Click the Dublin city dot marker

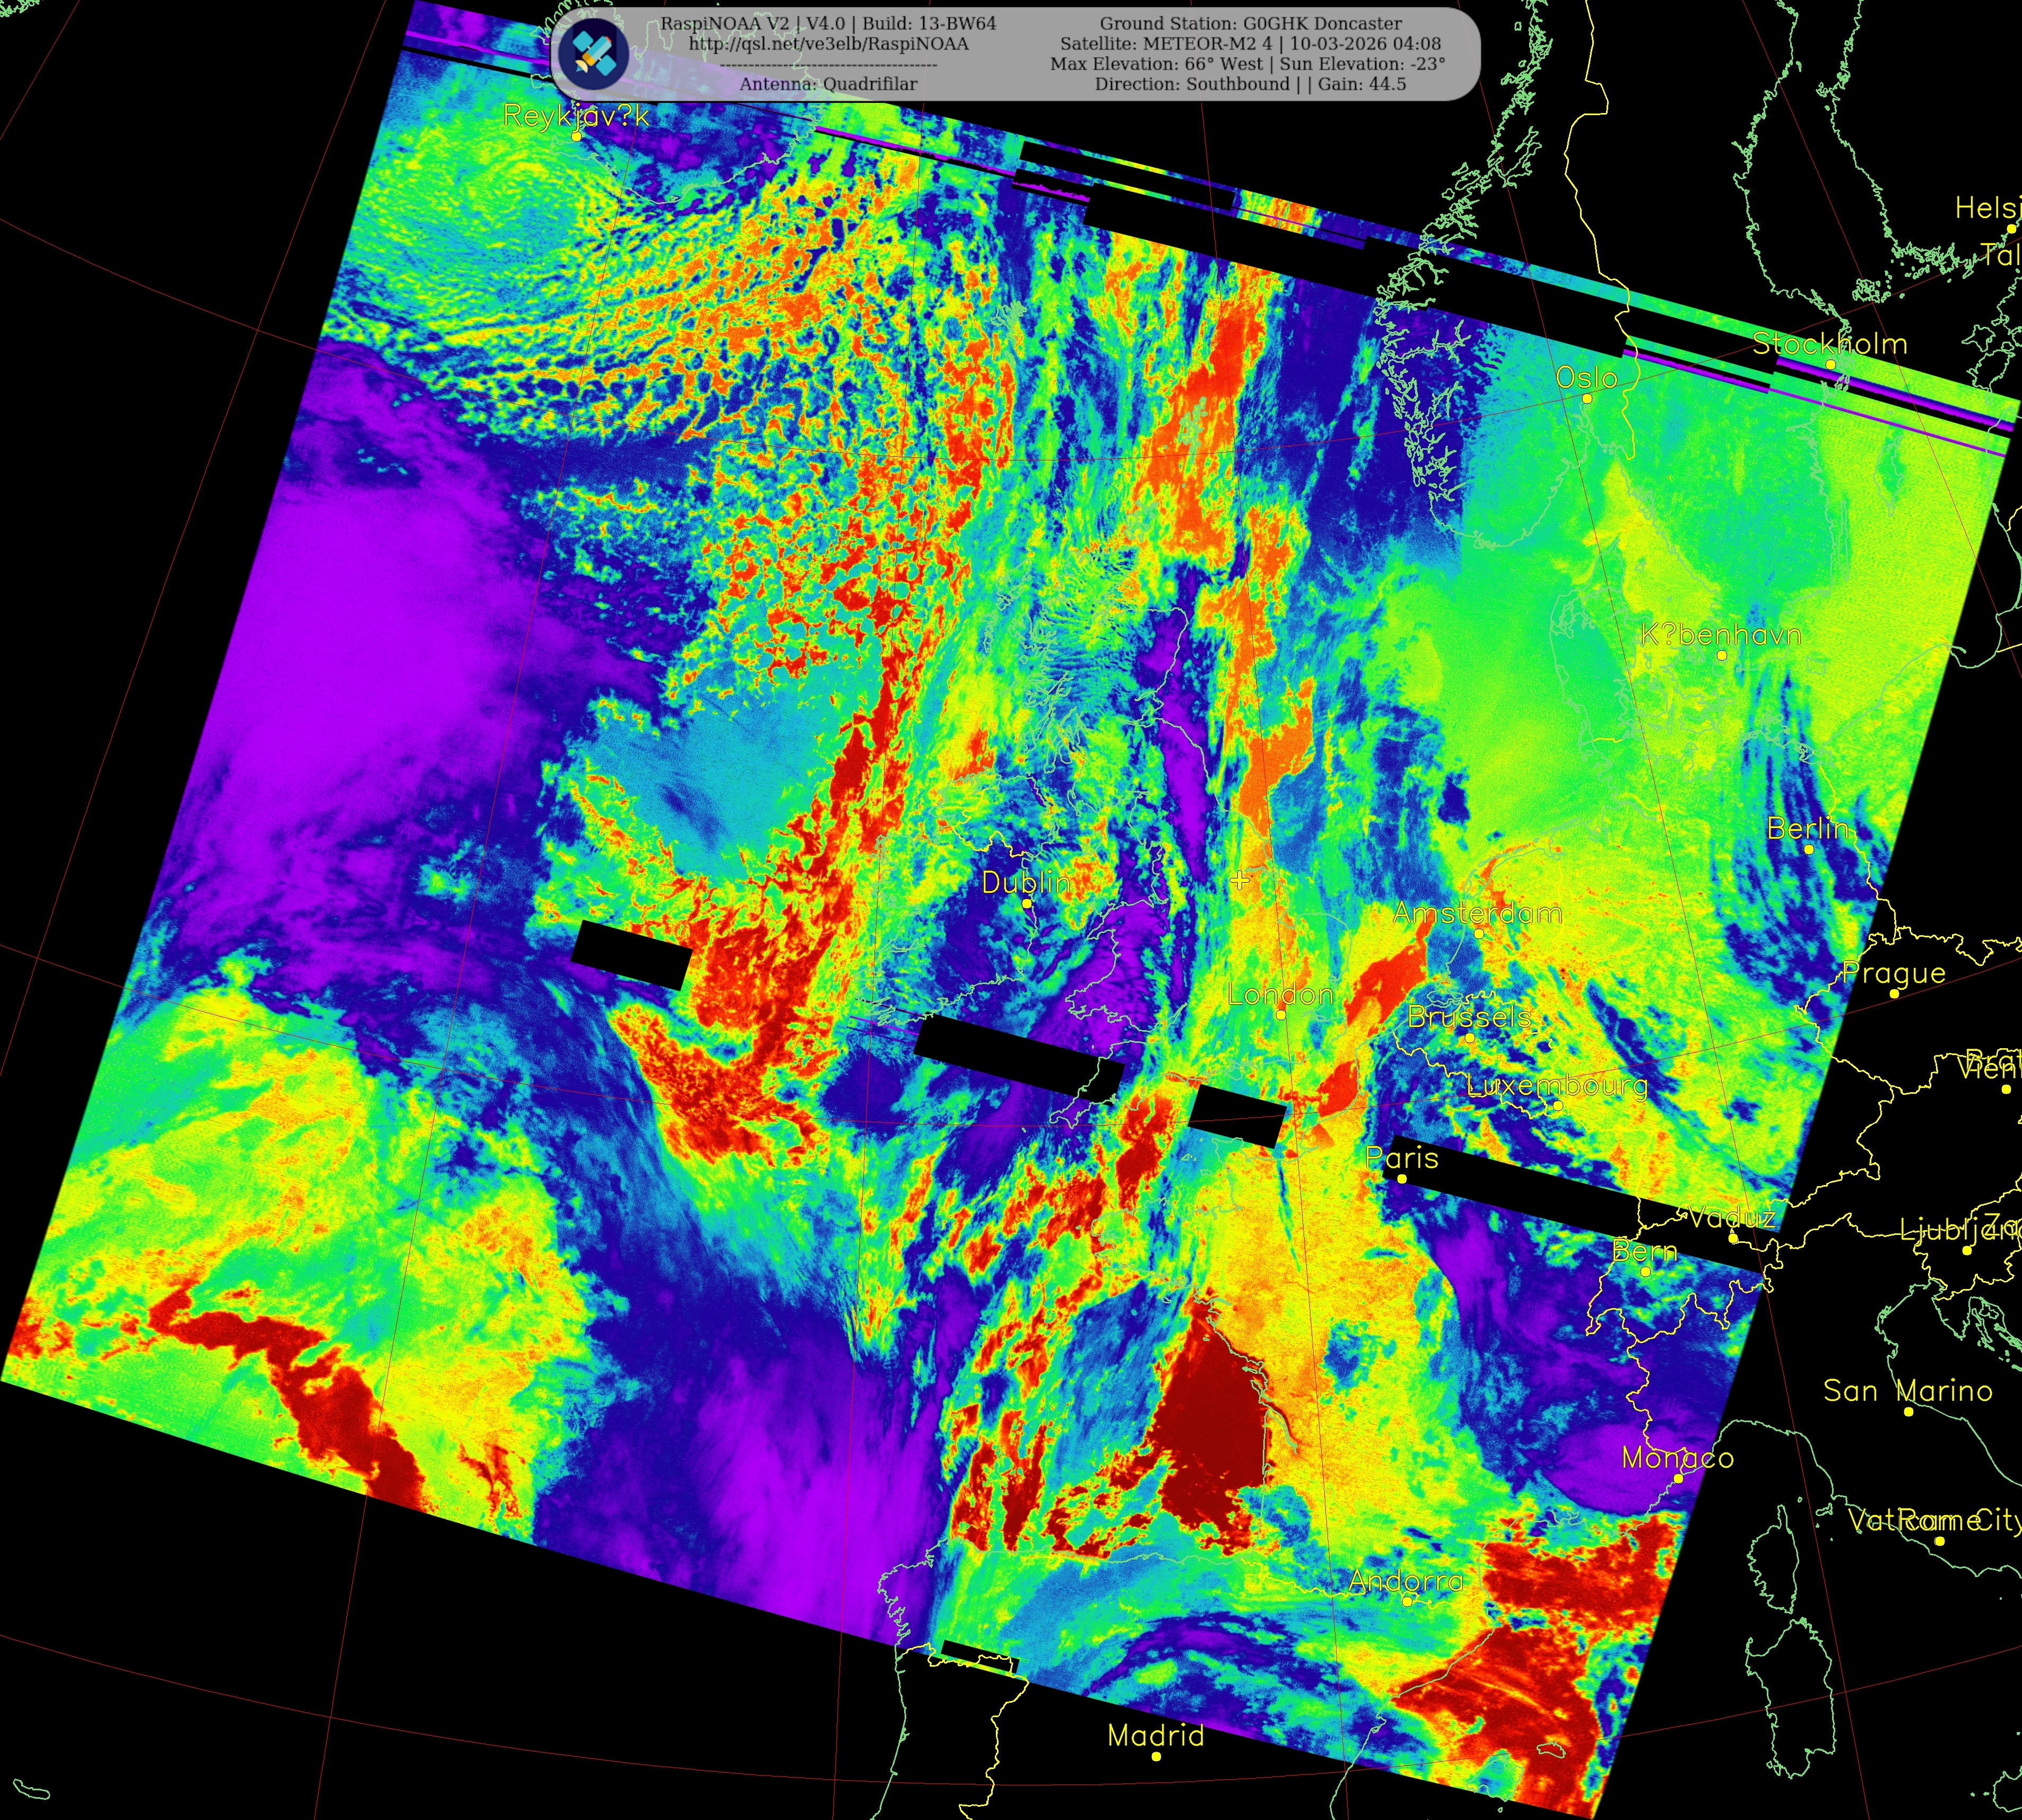pyautogui.click(x=1026, y=903)
